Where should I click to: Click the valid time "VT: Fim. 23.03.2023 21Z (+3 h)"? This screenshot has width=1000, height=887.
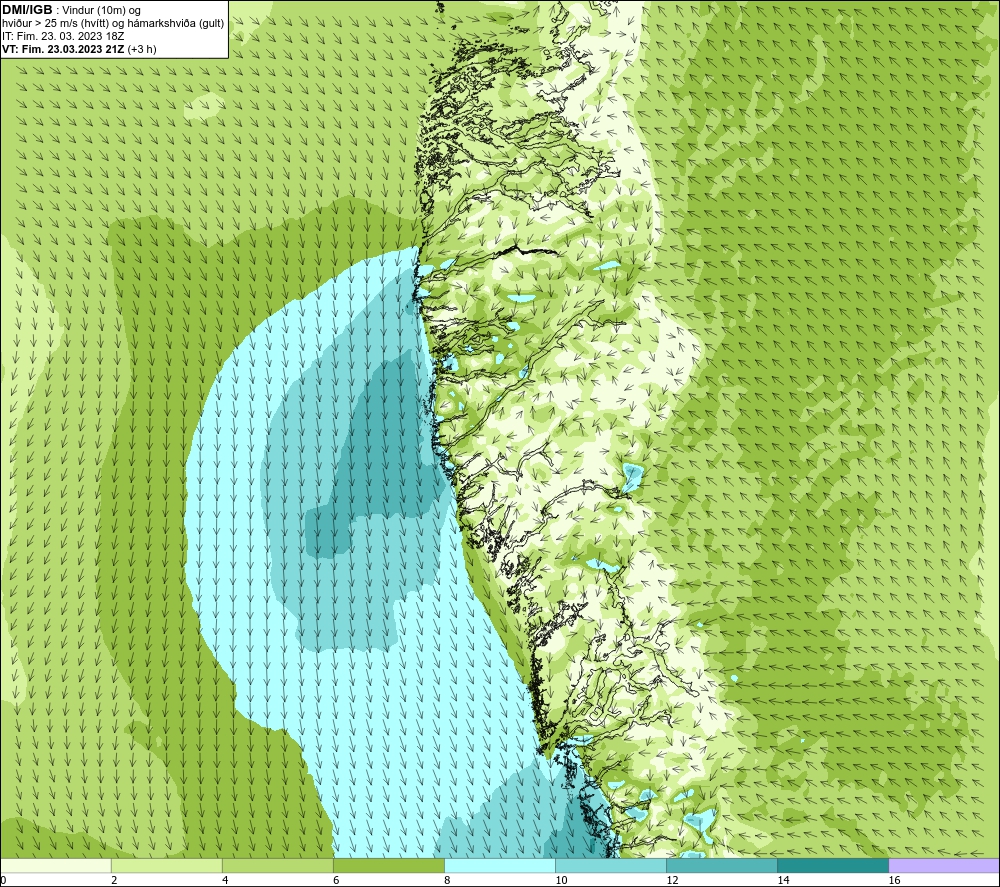click(79, 49)
